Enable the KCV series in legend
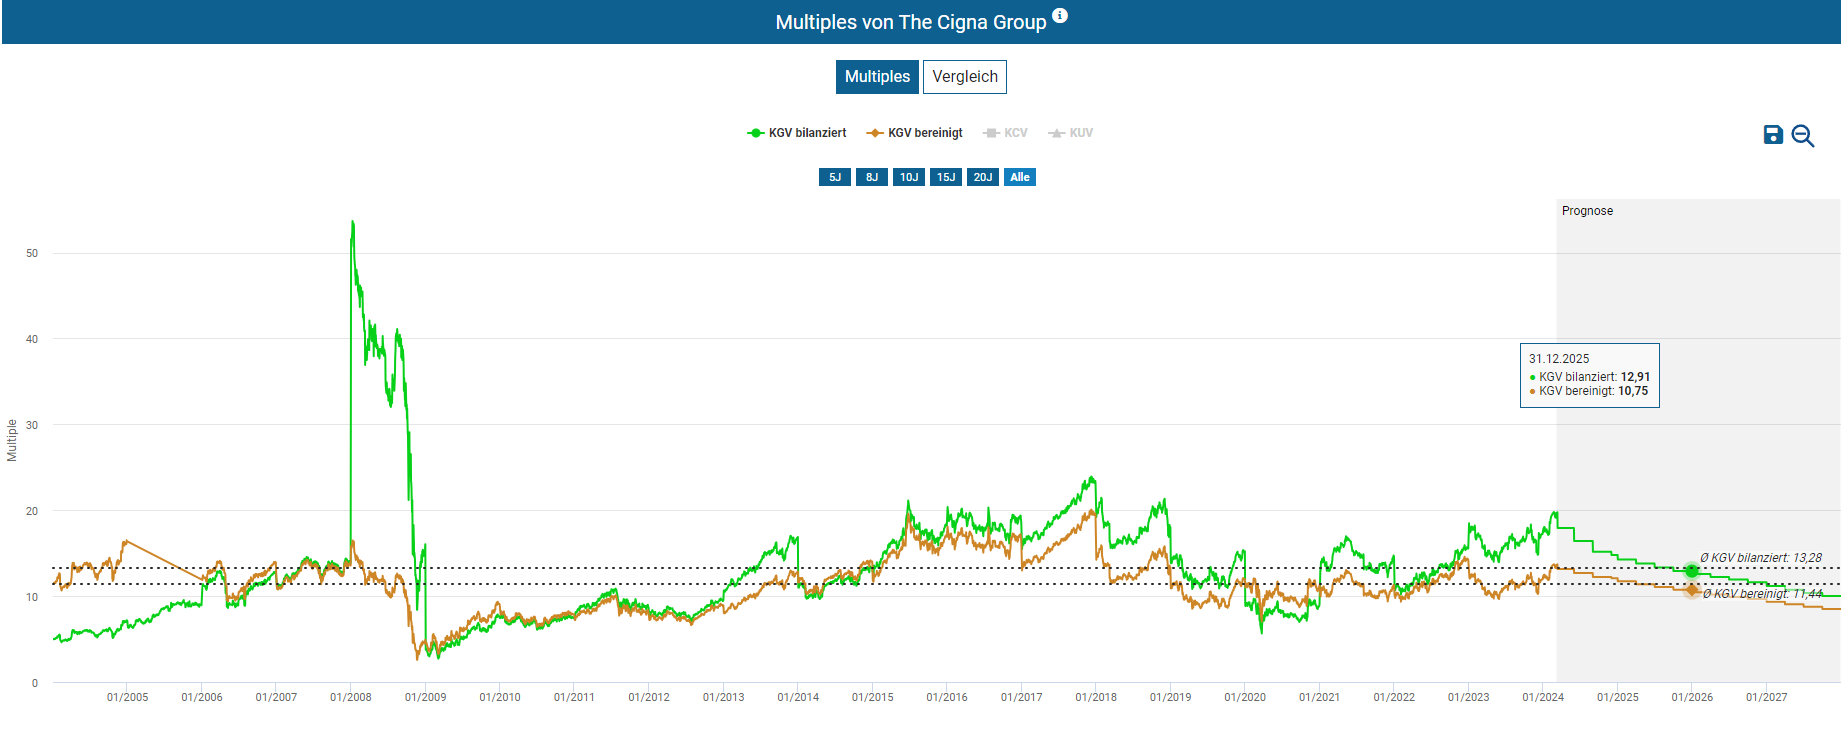 tap(1005, 133)
